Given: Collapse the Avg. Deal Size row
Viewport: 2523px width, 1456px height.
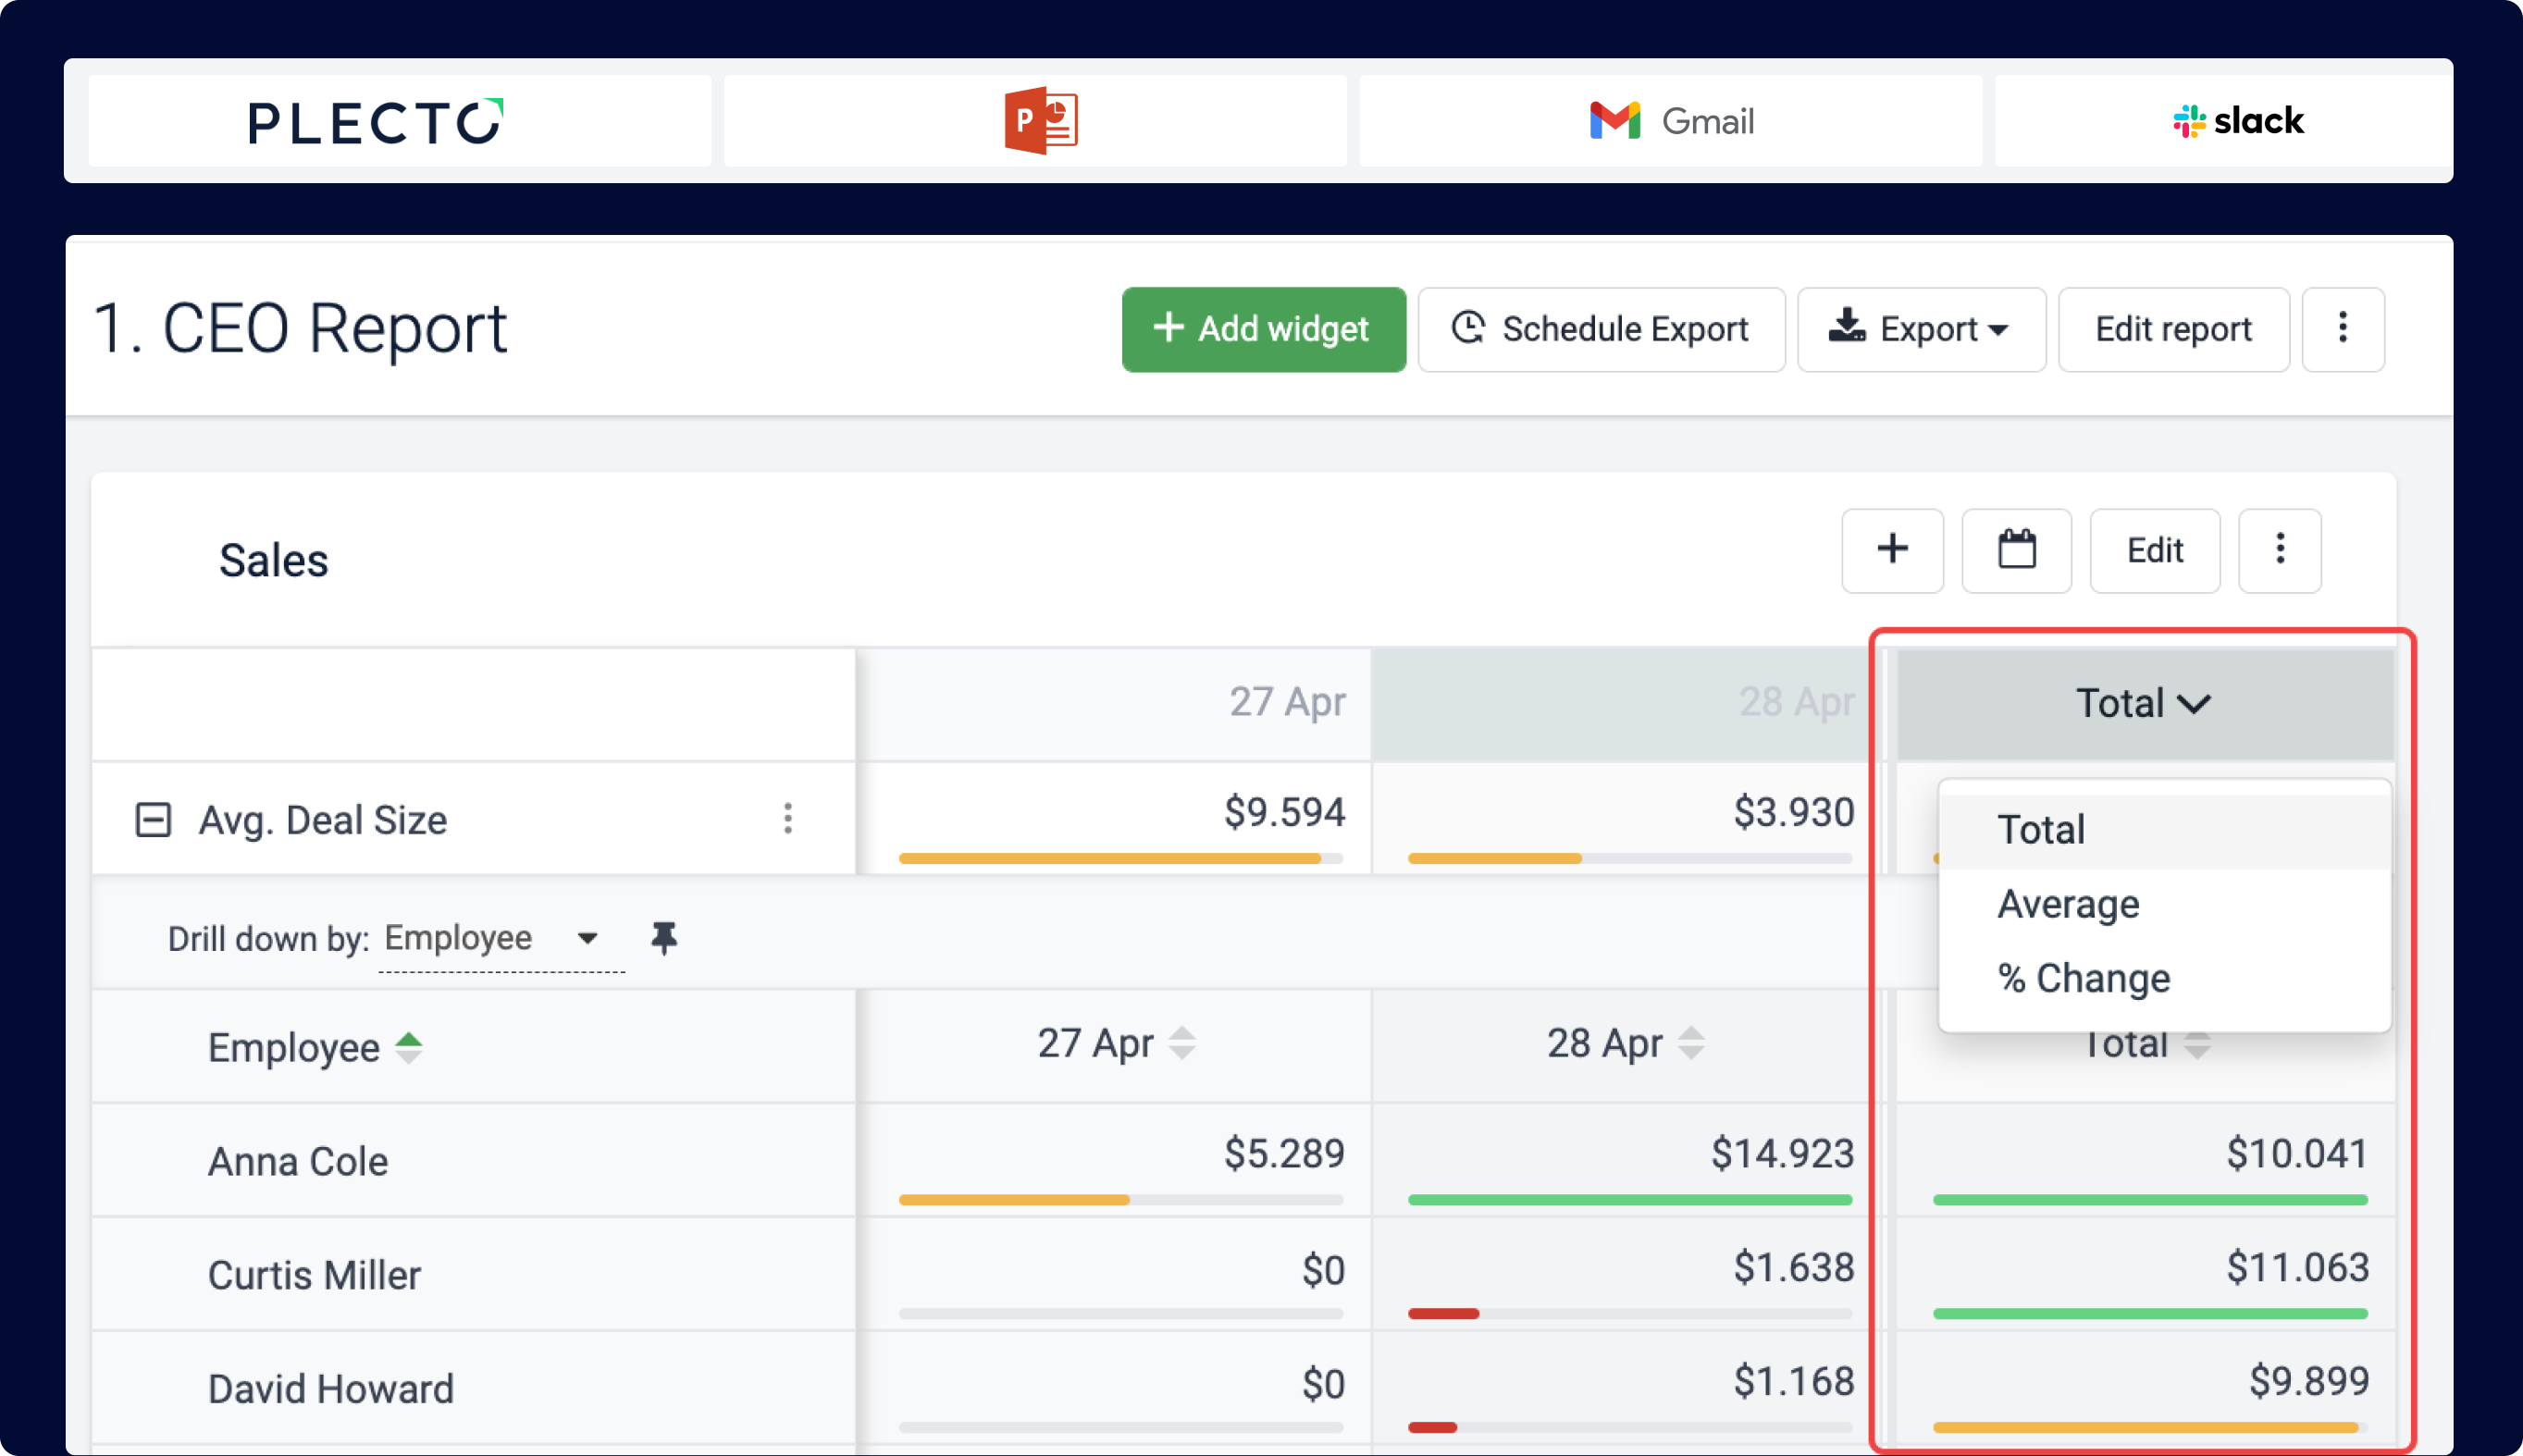Looking at the screenshot, I should (153, 820).
